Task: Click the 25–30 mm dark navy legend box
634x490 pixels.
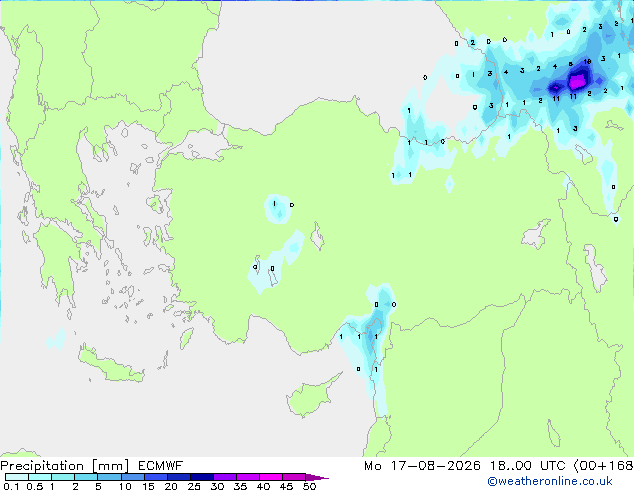Action: (201, 477)
